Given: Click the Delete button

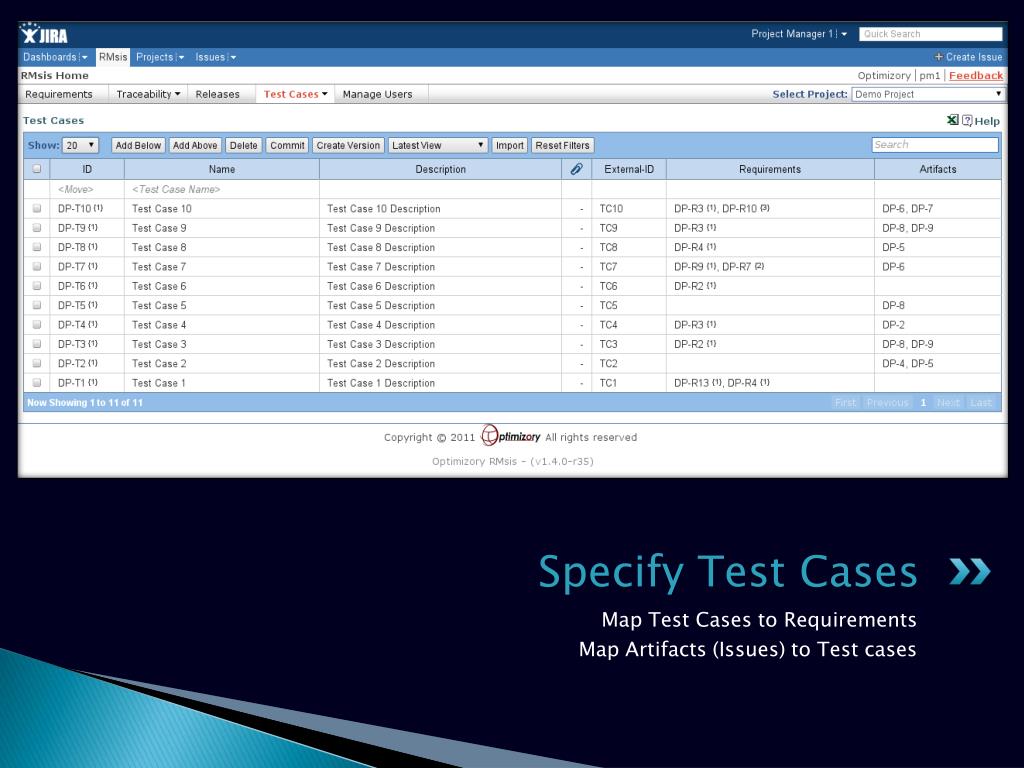Looking at the screenshot, I should (x=244, y=146).
